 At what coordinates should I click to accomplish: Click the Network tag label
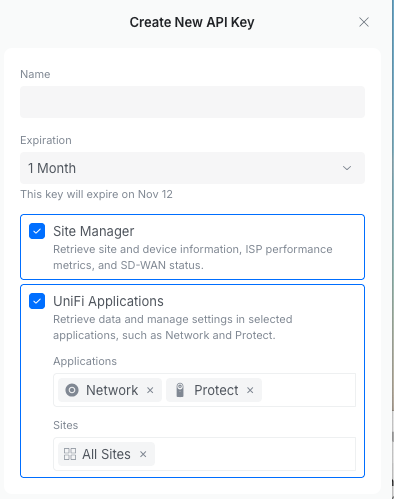tap(112, 390)
